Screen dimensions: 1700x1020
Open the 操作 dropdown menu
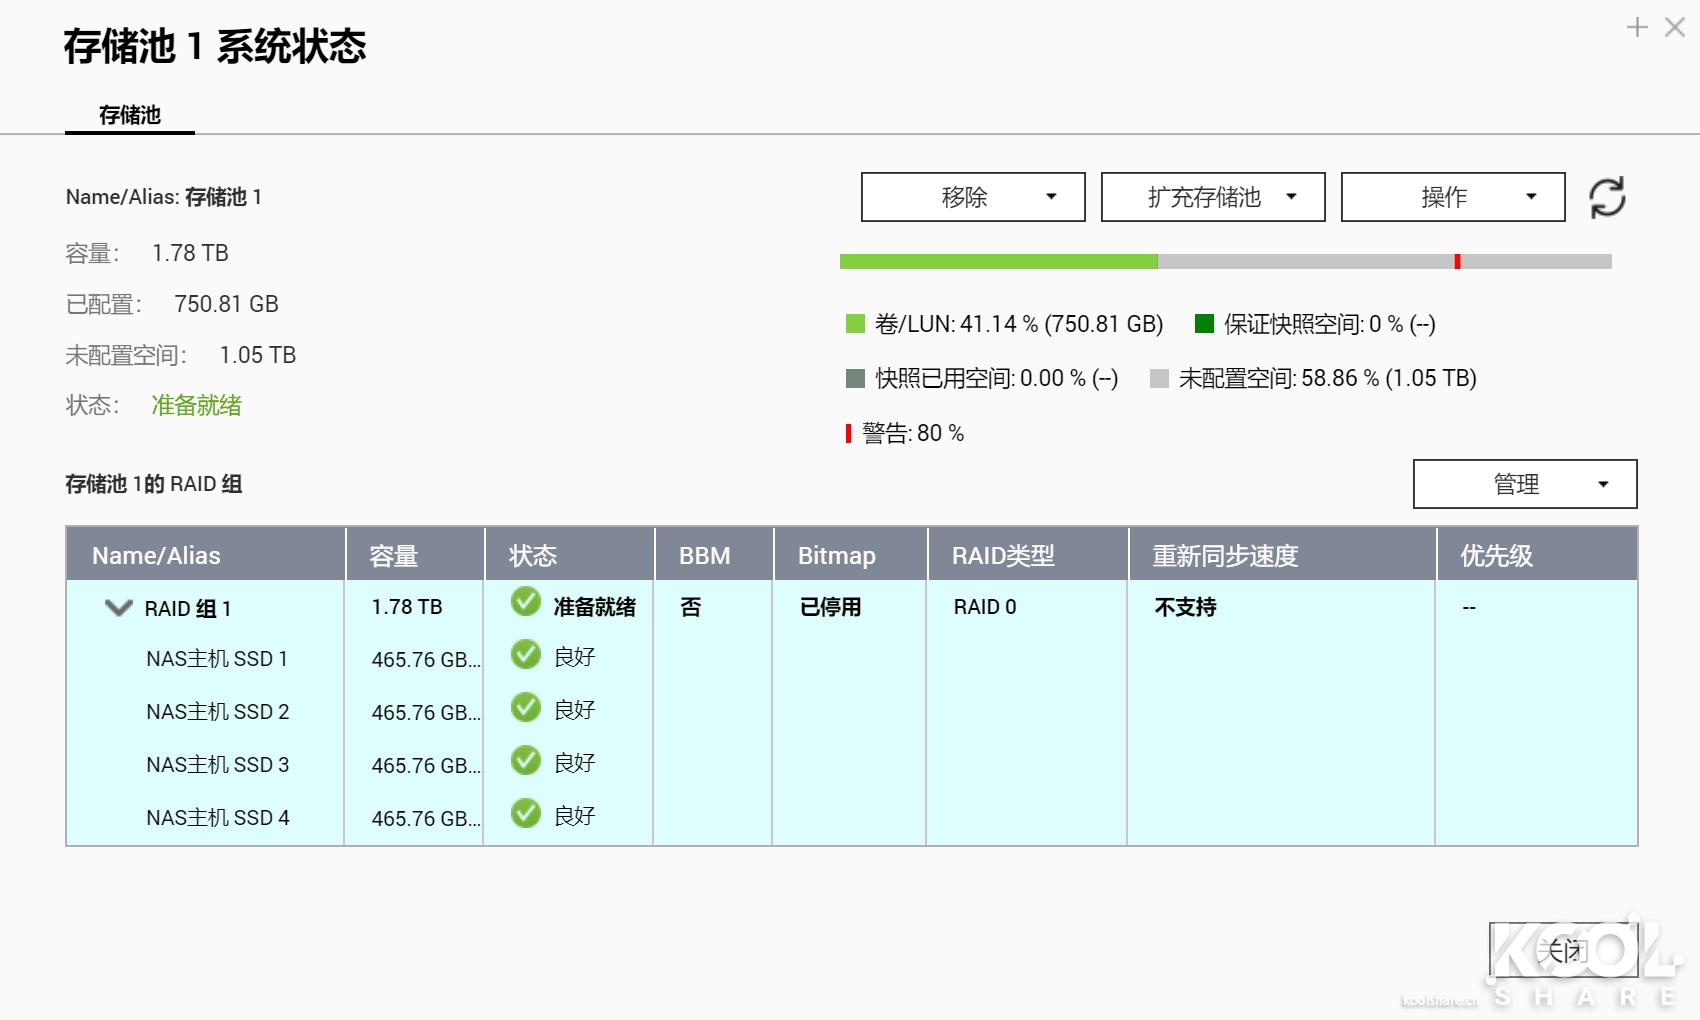click(1451, 197)
